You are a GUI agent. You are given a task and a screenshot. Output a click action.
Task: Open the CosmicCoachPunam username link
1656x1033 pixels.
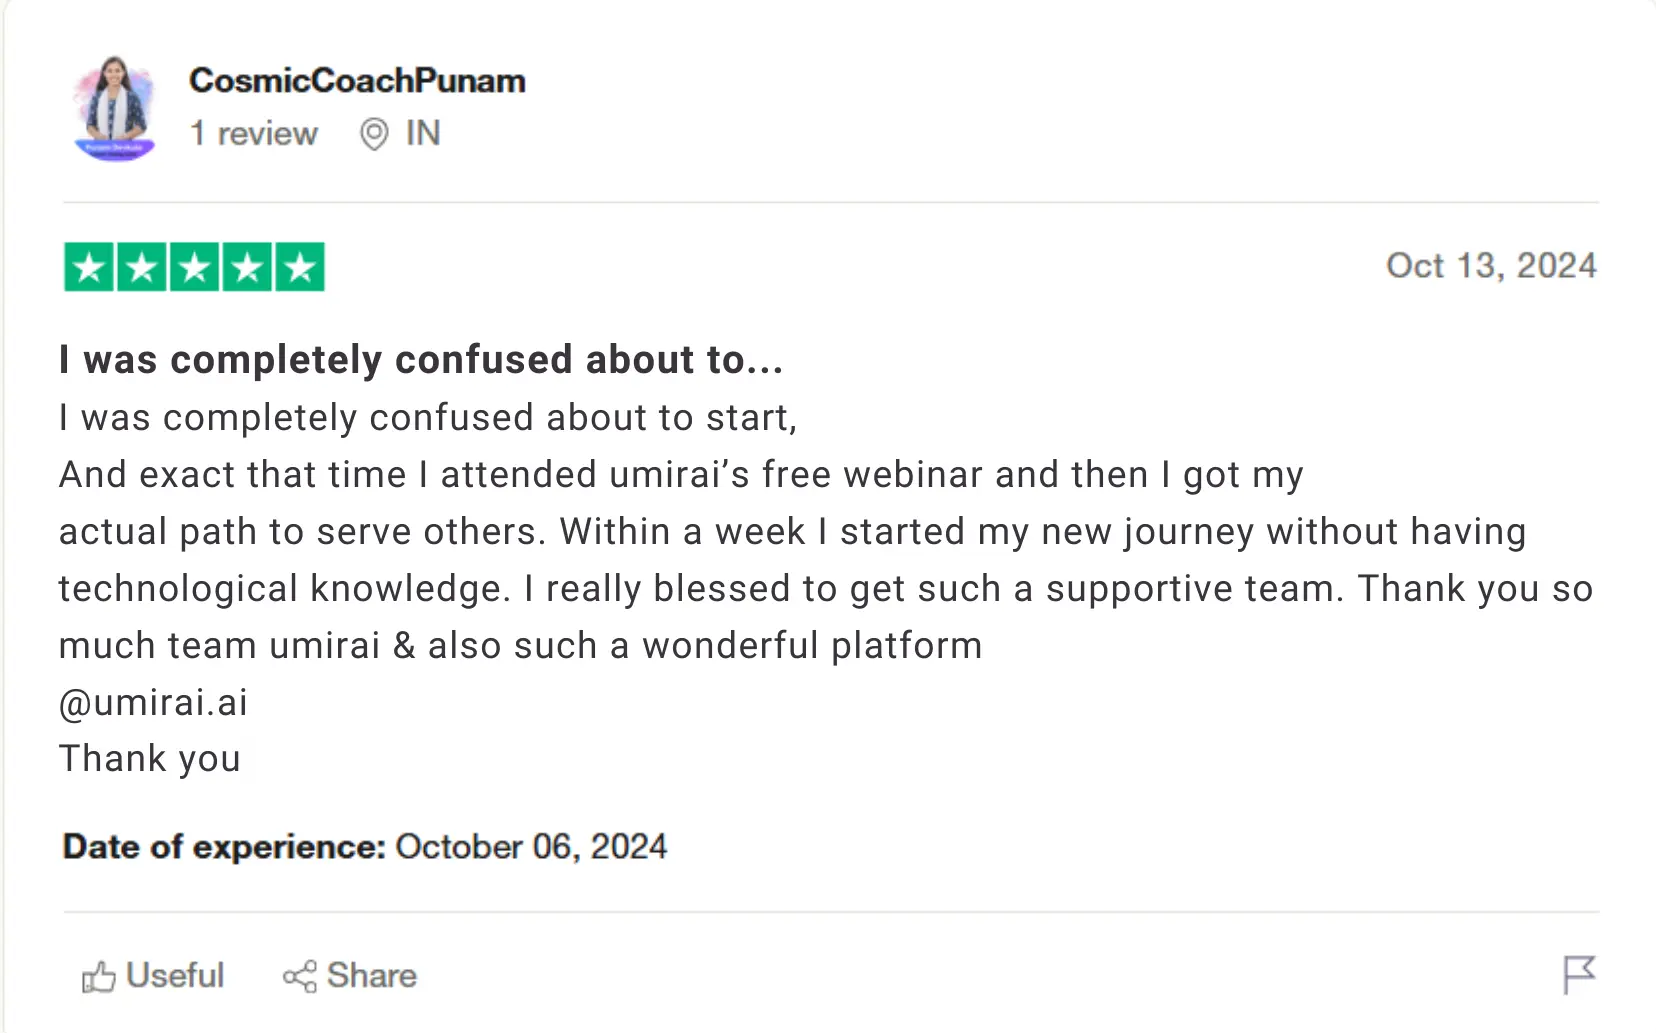[x=357, y=81]
